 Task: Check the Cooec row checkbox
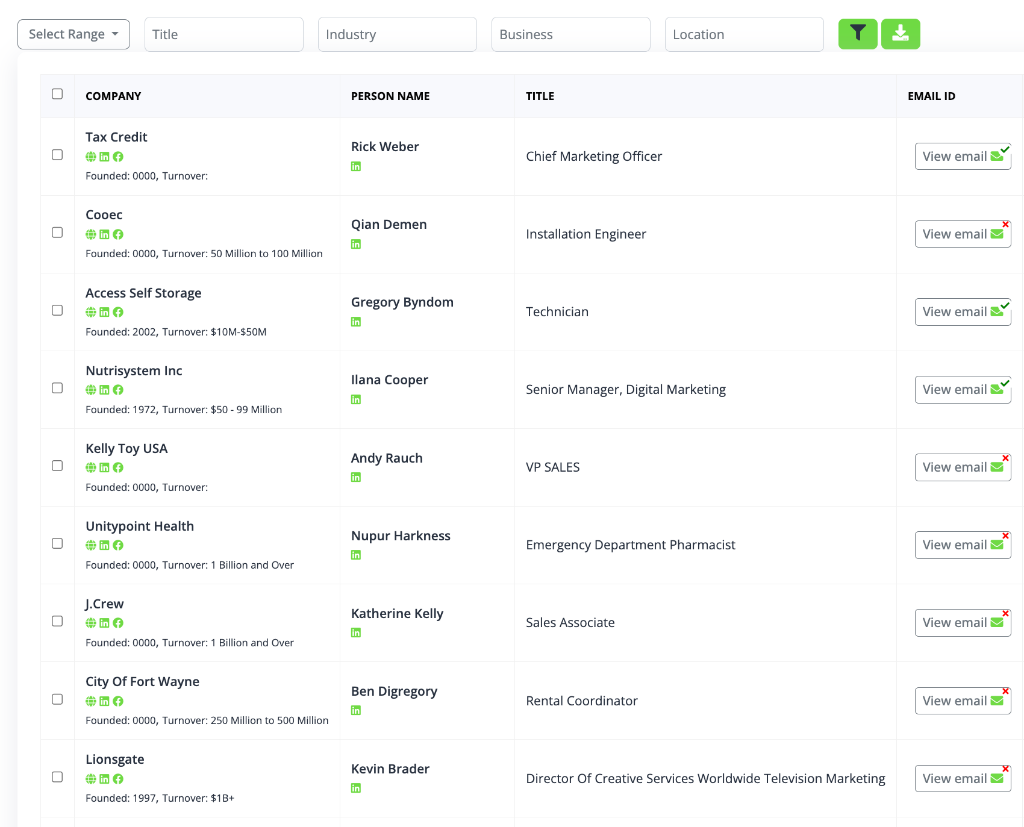click(x=57, y=233)
